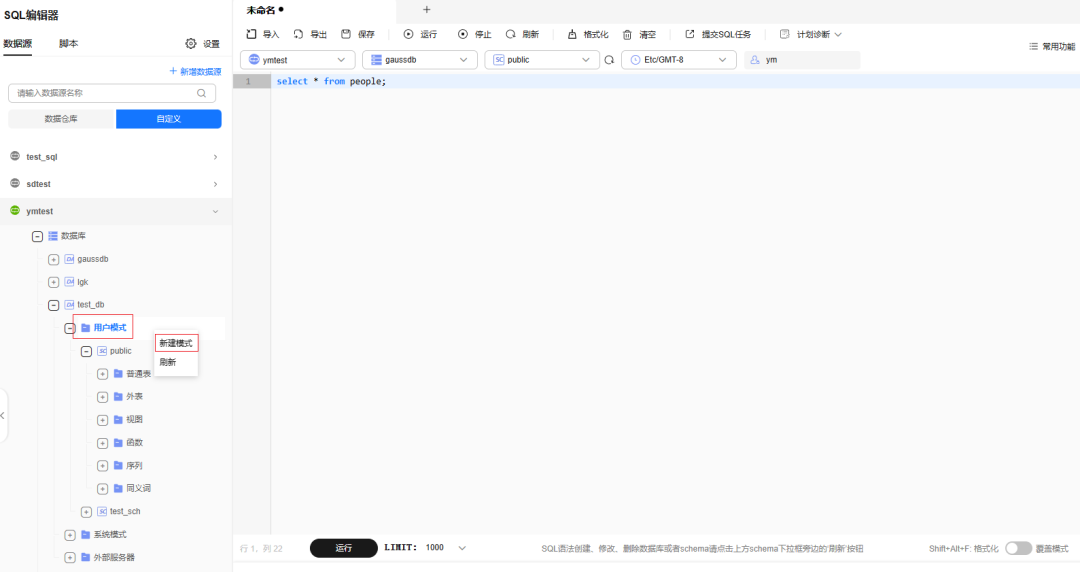
Task: Click the blue 自定义 button
Action: pos(169,119)
